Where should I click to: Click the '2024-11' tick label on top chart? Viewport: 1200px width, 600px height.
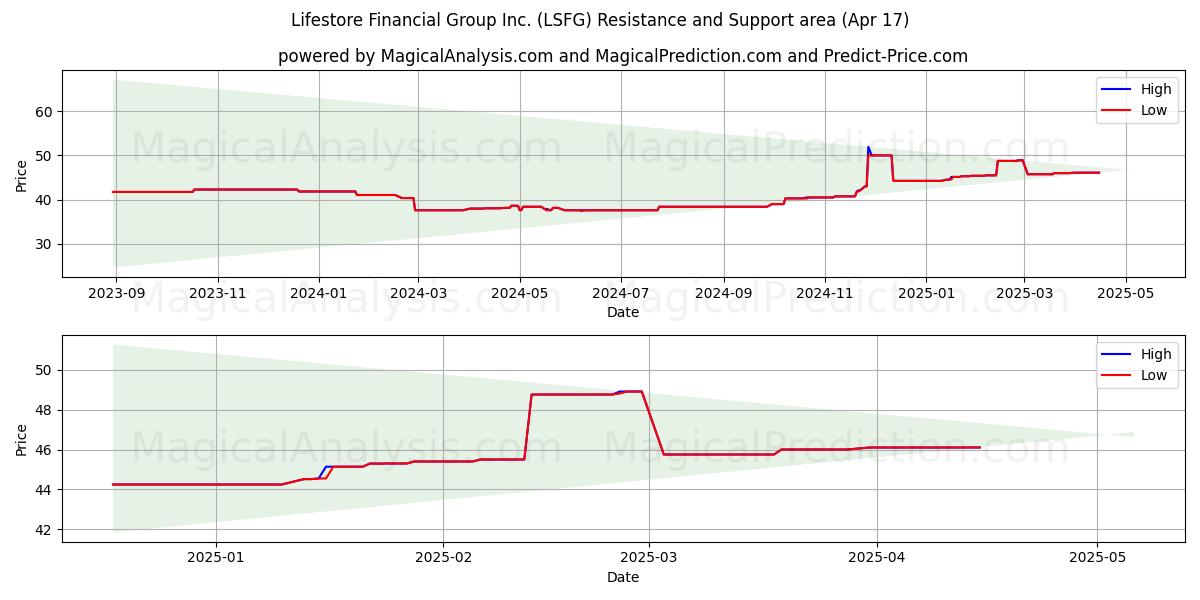point(825,295)
